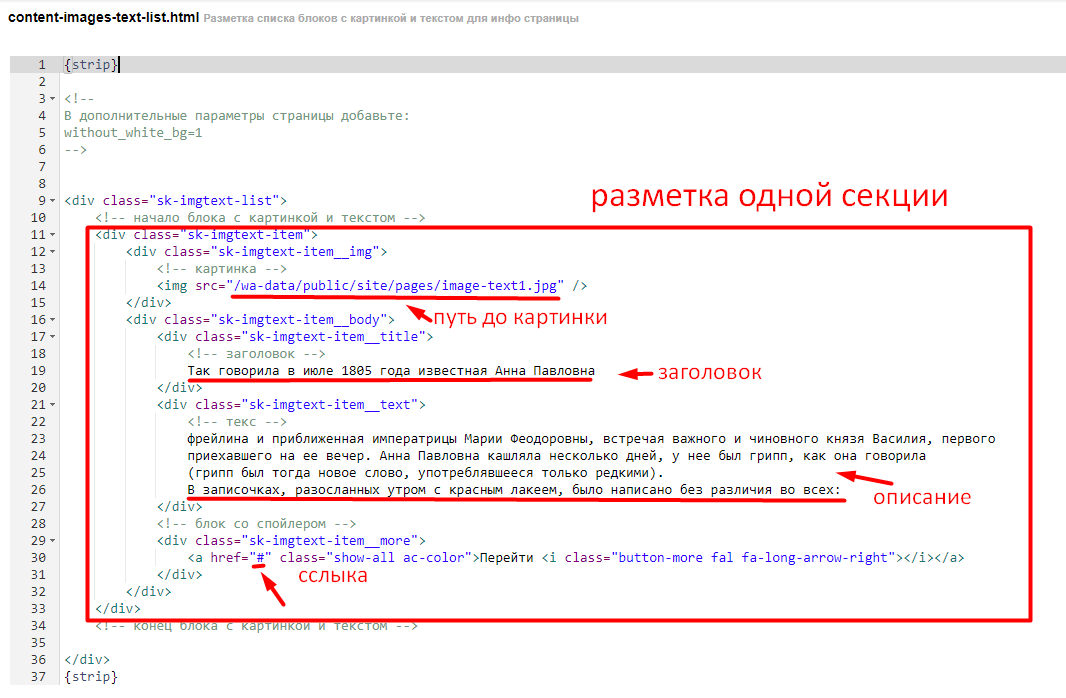Collapse the sk-imgtext-list div on line 9
Viewport: 1066px width, 698px height.
[52, 201]
